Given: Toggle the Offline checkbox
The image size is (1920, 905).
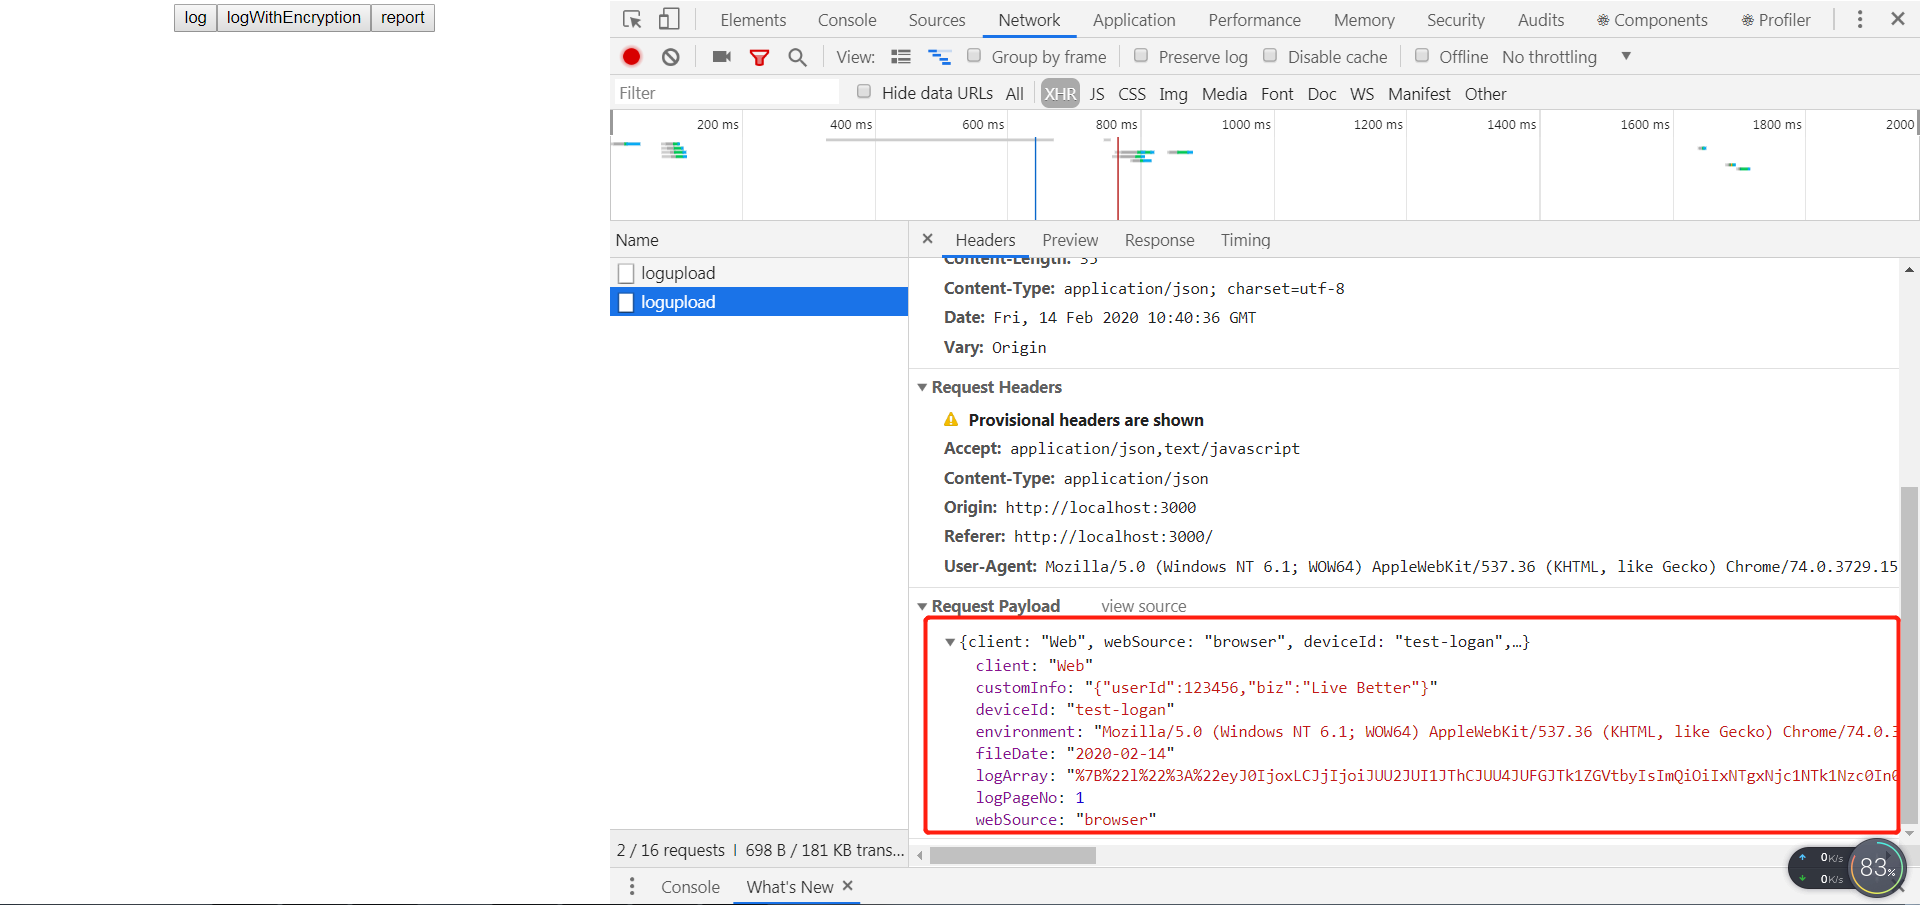Looking at the screenshot, I should point(1422,56).
